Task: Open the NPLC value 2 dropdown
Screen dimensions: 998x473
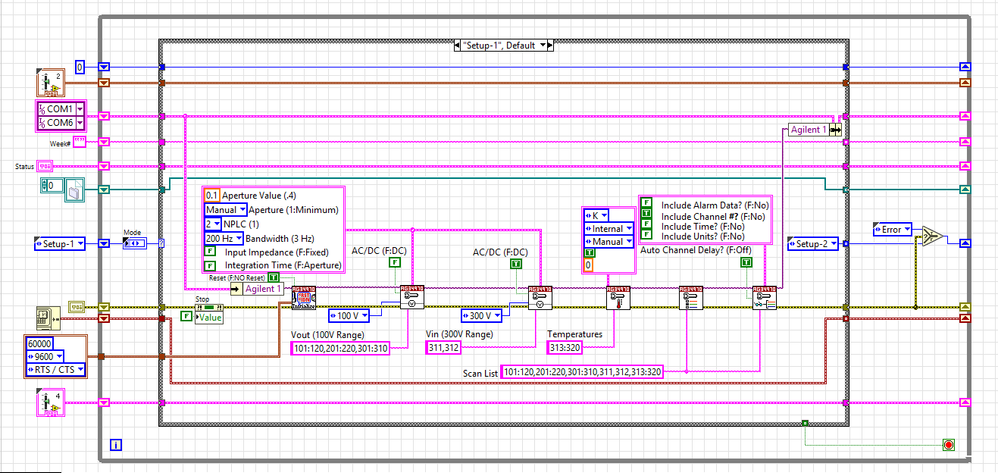Action: click(x=213, y=224)
